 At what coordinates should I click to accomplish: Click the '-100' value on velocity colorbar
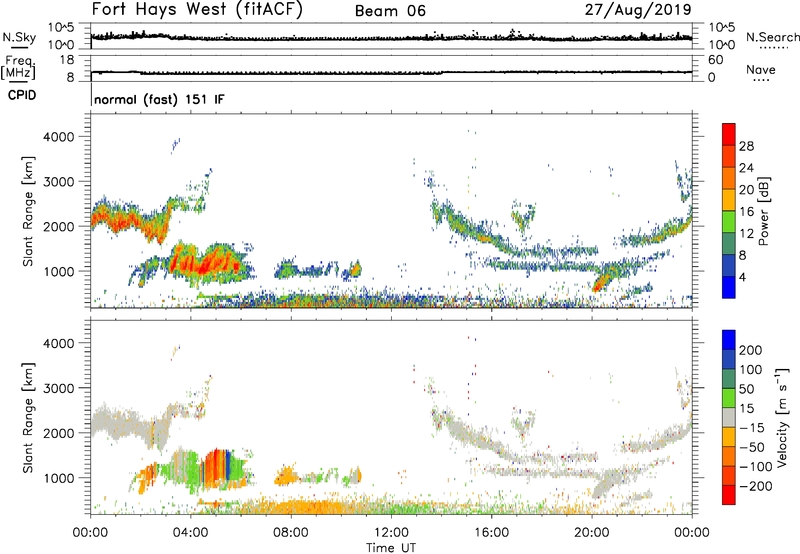[755, 466]
